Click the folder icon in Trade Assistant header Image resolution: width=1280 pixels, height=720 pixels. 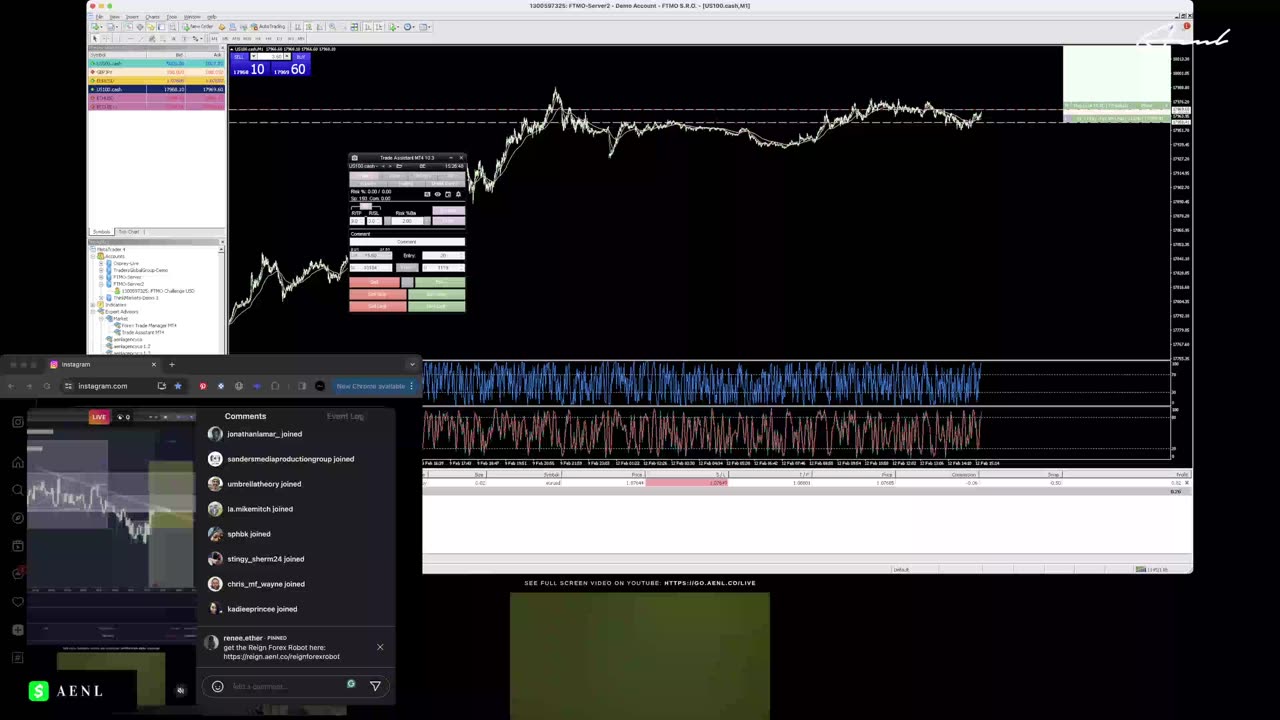[399, 166]
